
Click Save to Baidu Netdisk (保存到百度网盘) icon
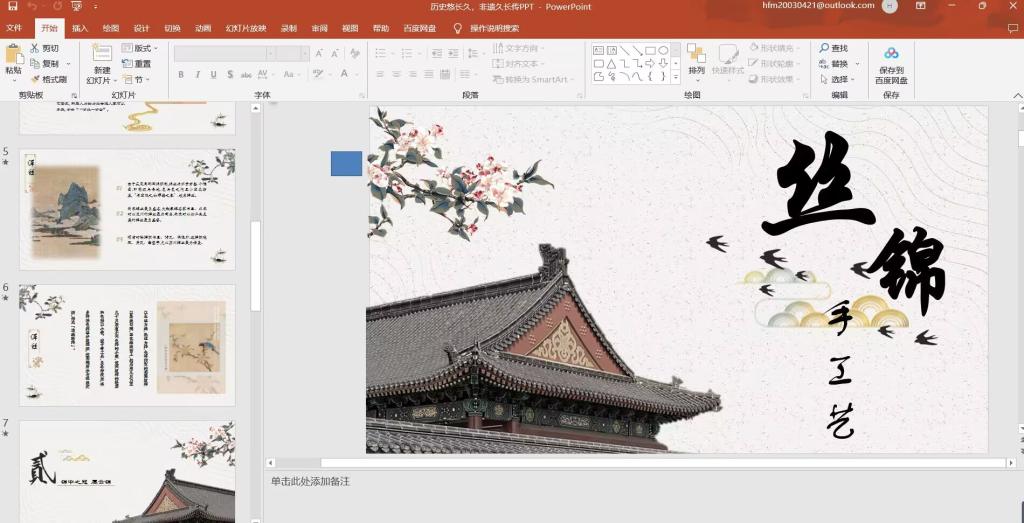point(891,54)
